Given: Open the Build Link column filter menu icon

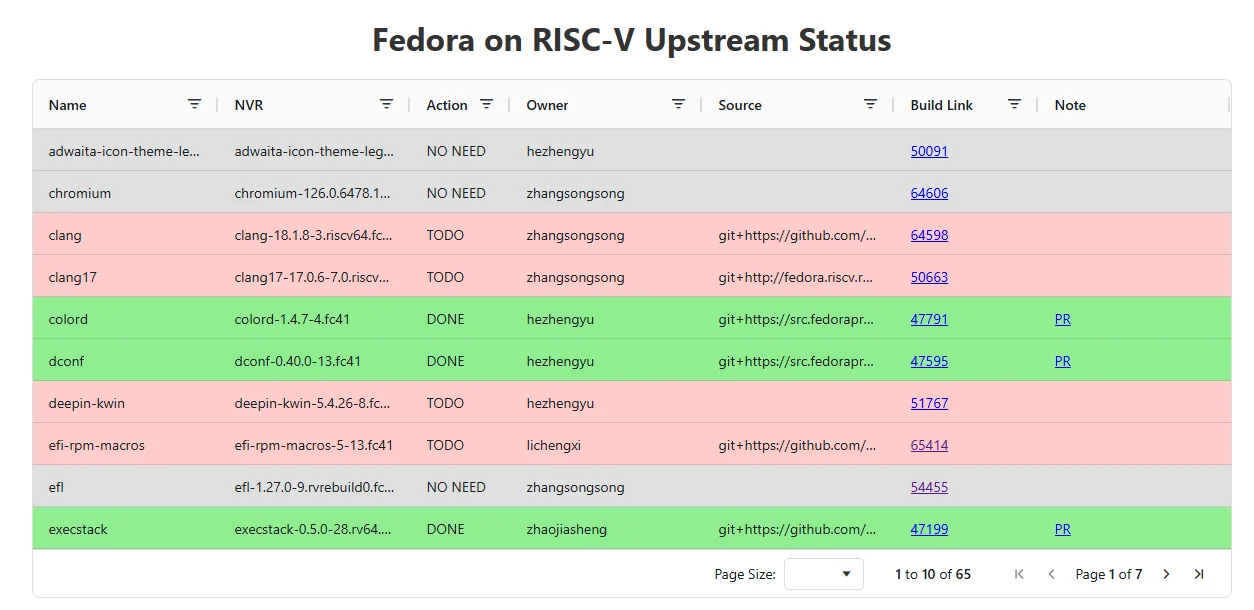Looking at the screenshot, I should (1014, 104).
